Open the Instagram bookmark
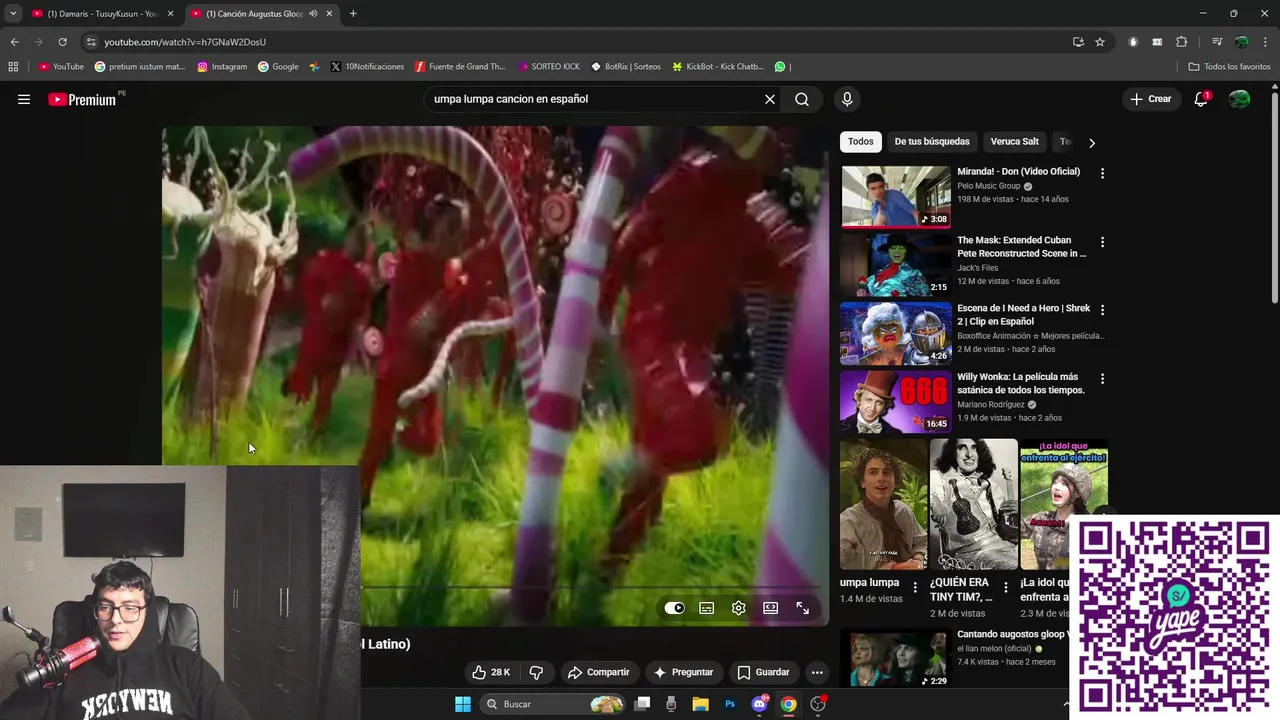This screenshot has height=720, width=1280. [222, 67]
